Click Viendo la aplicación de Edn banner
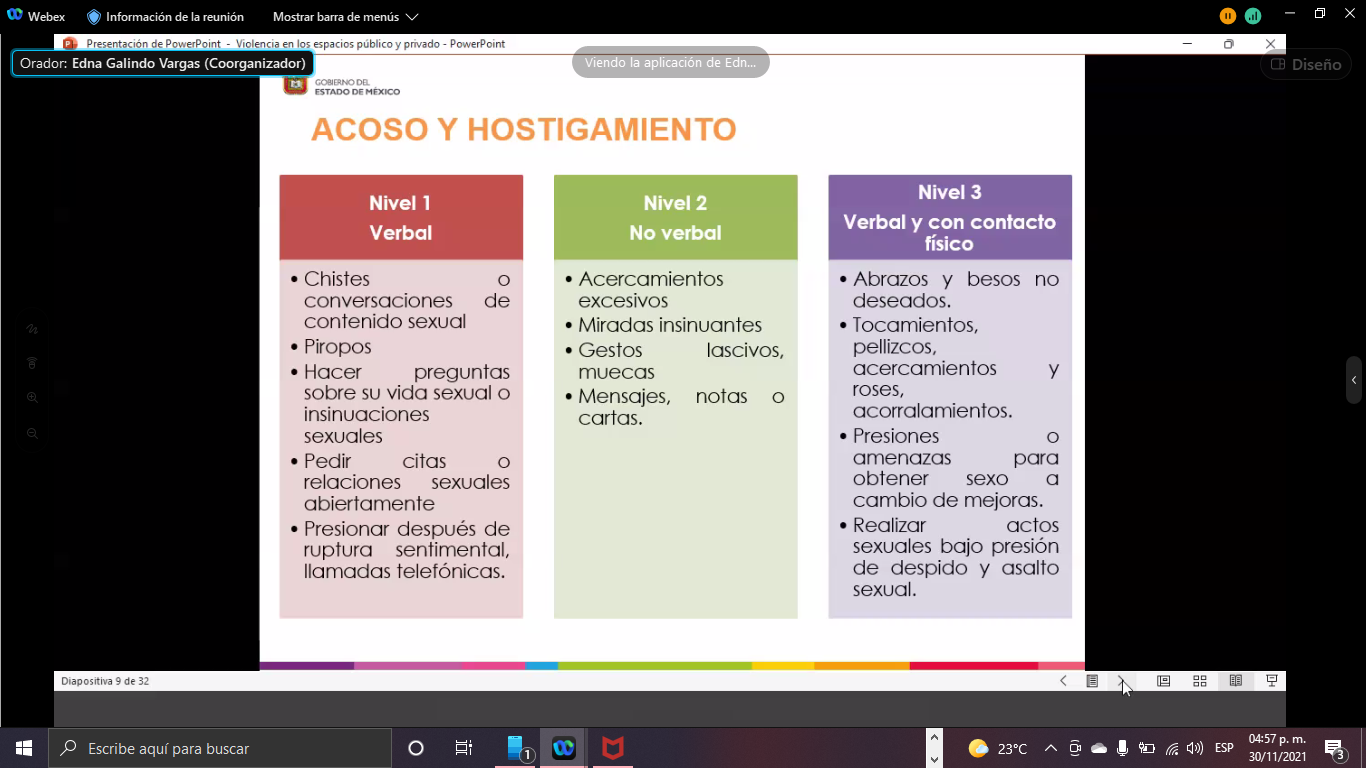 (x=671, y=62)
